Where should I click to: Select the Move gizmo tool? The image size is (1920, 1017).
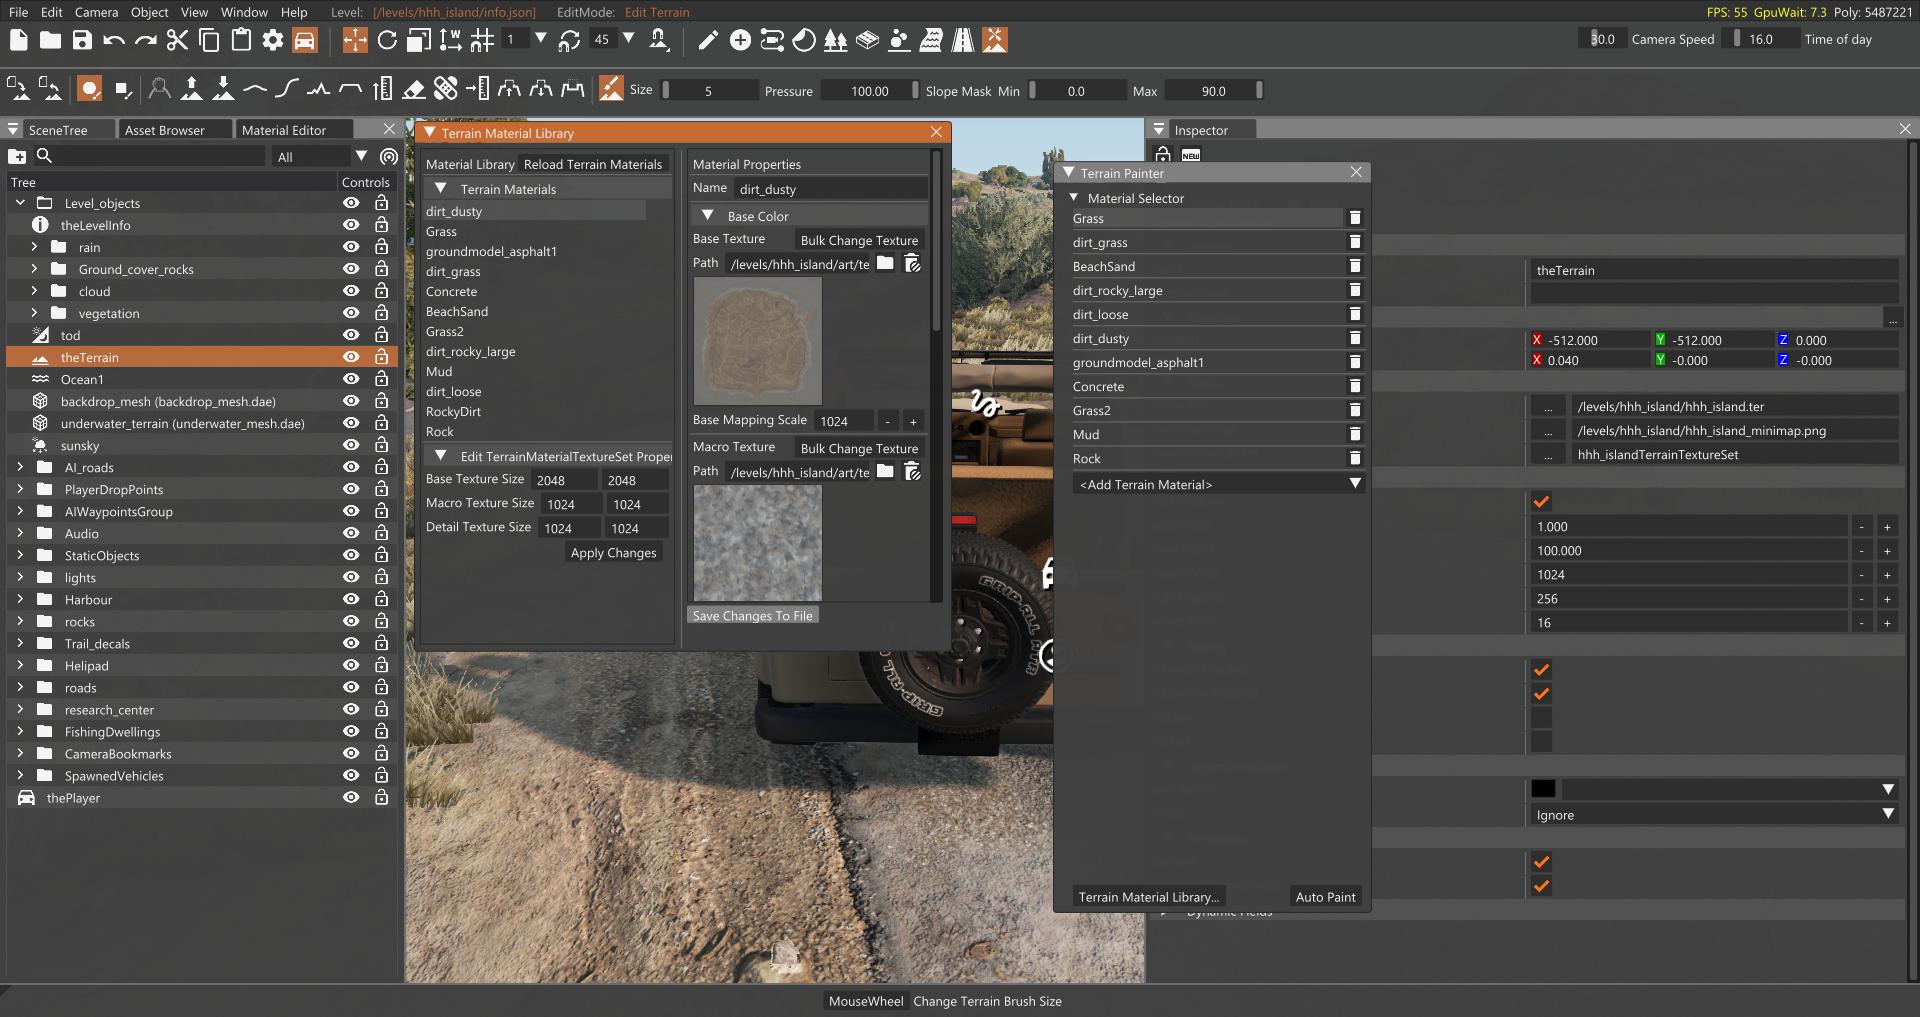355,40
